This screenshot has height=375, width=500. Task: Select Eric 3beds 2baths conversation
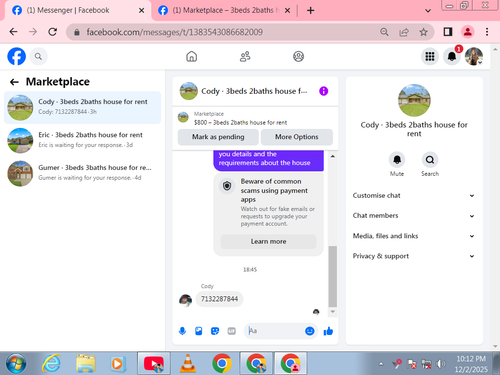click(82, 140)
